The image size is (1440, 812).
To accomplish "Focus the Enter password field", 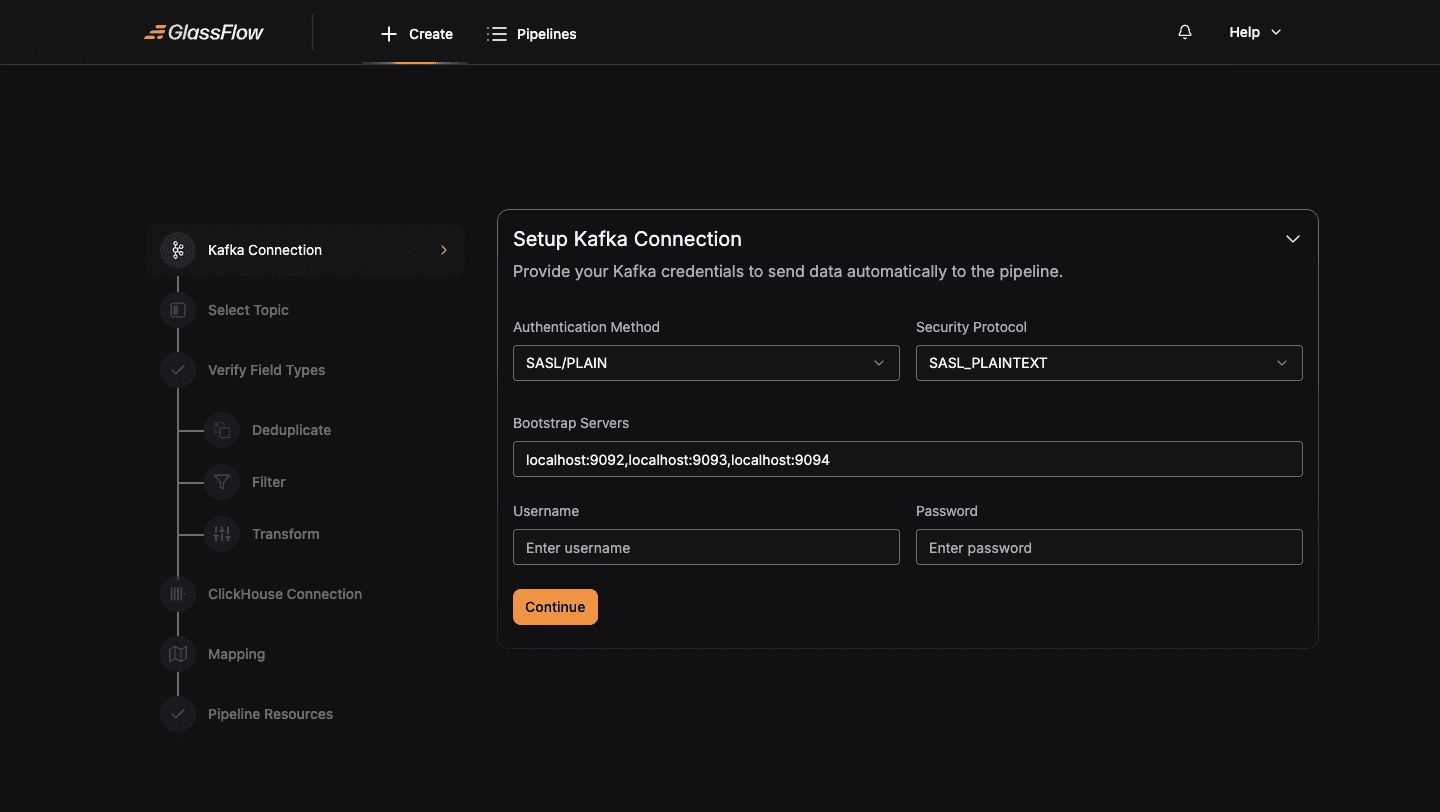I will (1109, 547).
